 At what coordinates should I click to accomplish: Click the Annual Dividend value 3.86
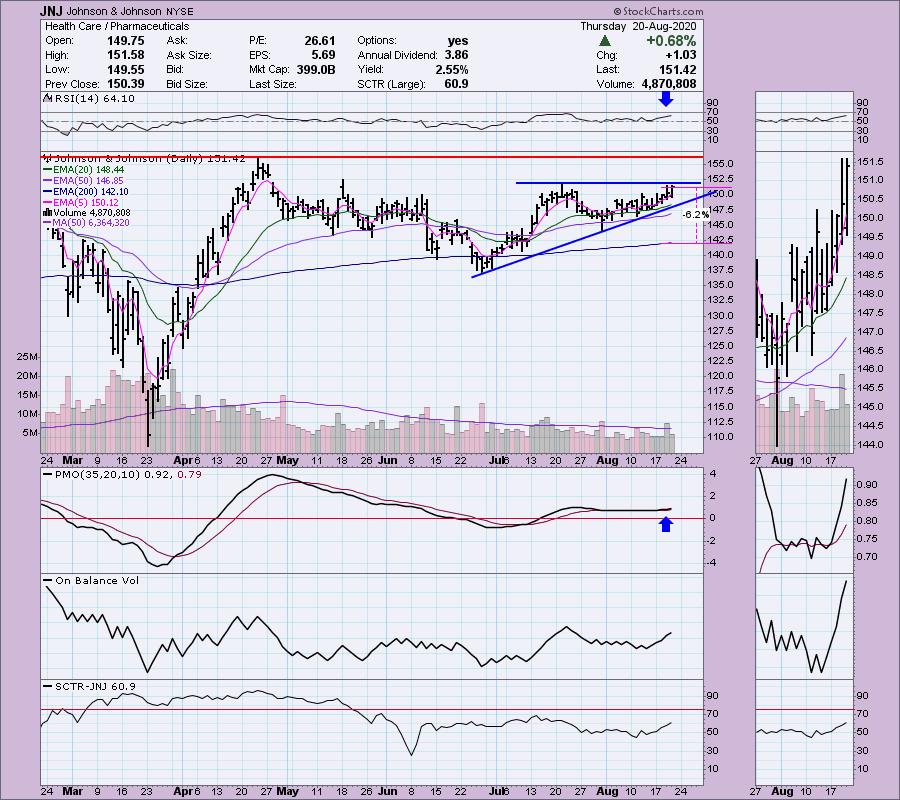pos(456,55)
